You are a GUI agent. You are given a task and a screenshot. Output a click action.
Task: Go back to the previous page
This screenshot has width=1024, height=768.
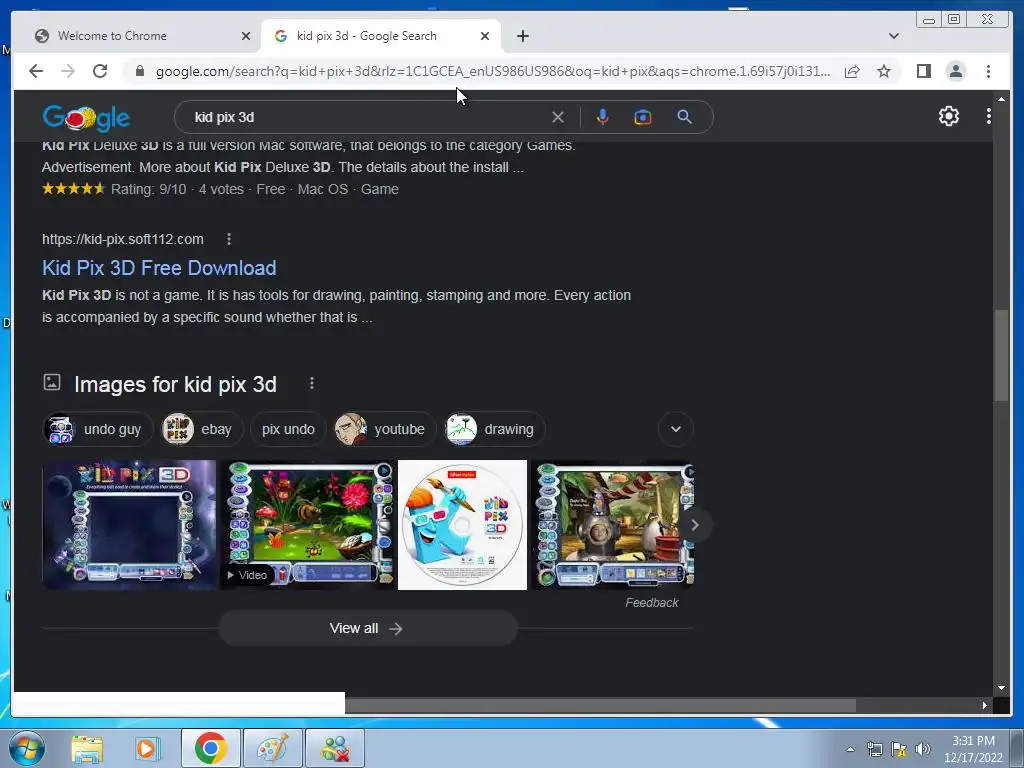(36, 71)
